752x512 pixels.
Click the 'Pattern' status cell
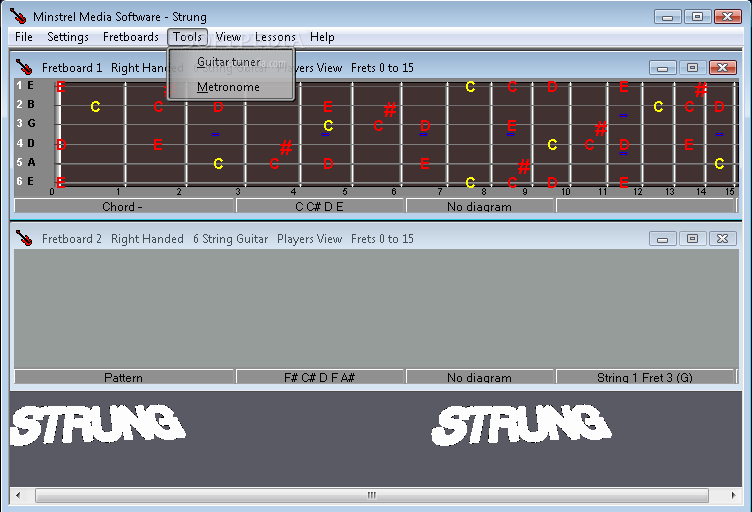[124, 377]
